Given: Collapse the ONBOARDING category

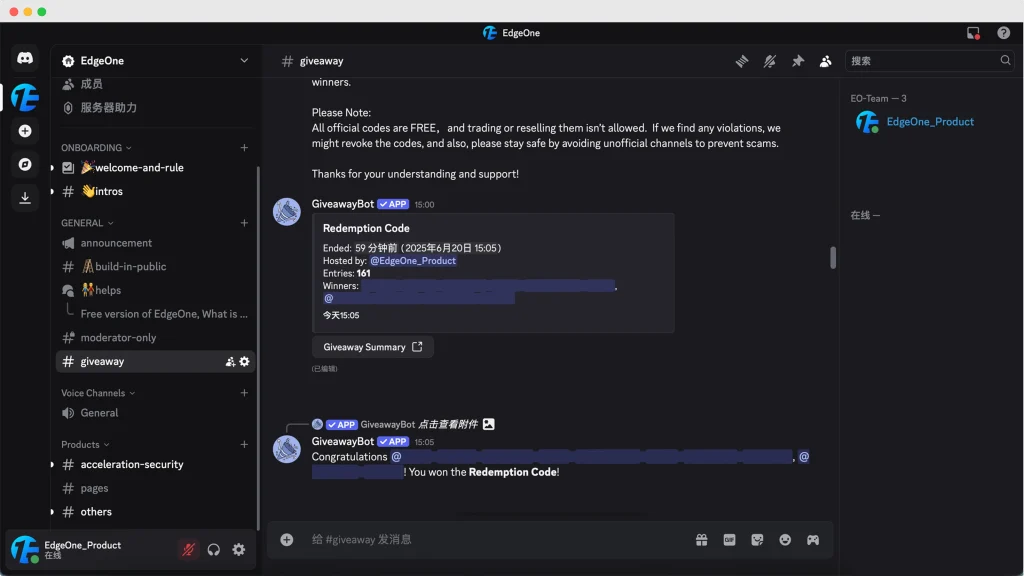Looking at the screenshot, I should 96,148.
